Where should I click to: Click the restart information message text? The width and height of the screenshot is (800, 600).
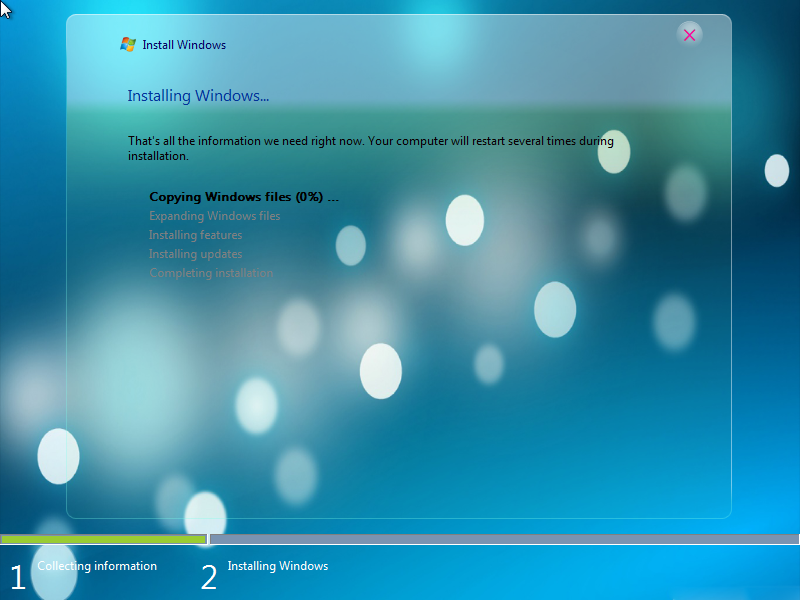[x=370, y=148]
